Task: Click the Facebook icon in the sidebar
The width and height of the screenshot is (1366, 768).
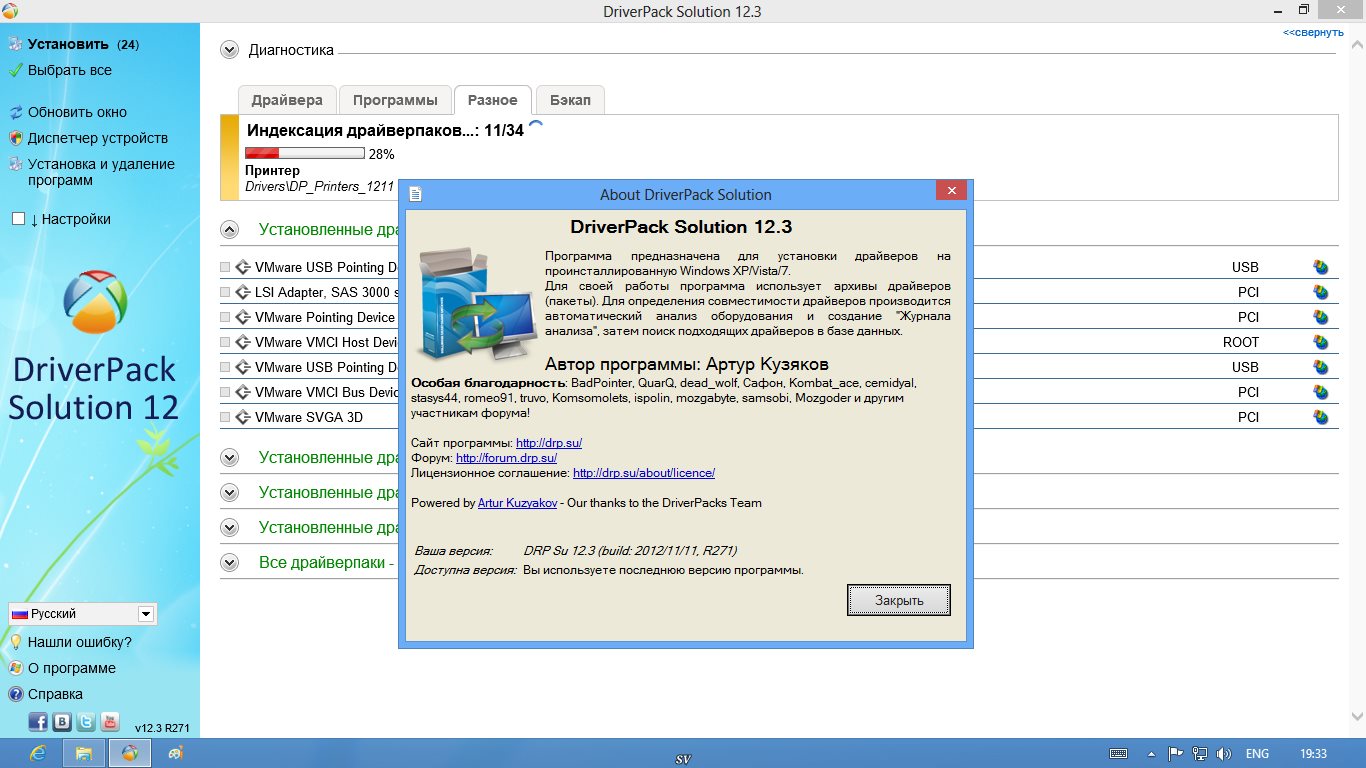Action: pyautogui.click(x=38, y=722)
